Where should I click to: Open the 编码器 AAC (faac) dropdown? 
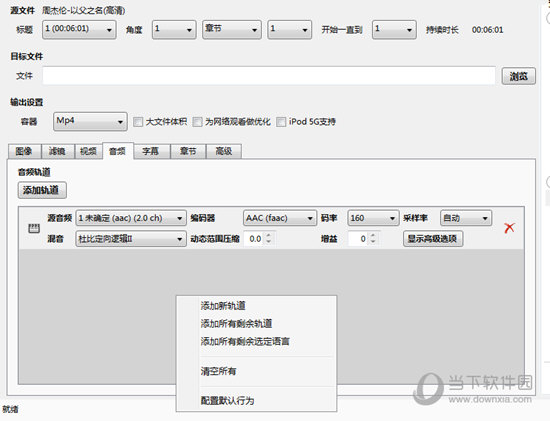[x=280, y=218]
